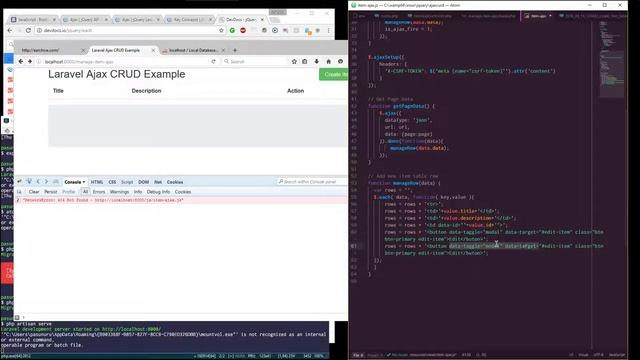640x360 pixels.
Task: Click the Chrome bookmark star icon
Action: 221,30
